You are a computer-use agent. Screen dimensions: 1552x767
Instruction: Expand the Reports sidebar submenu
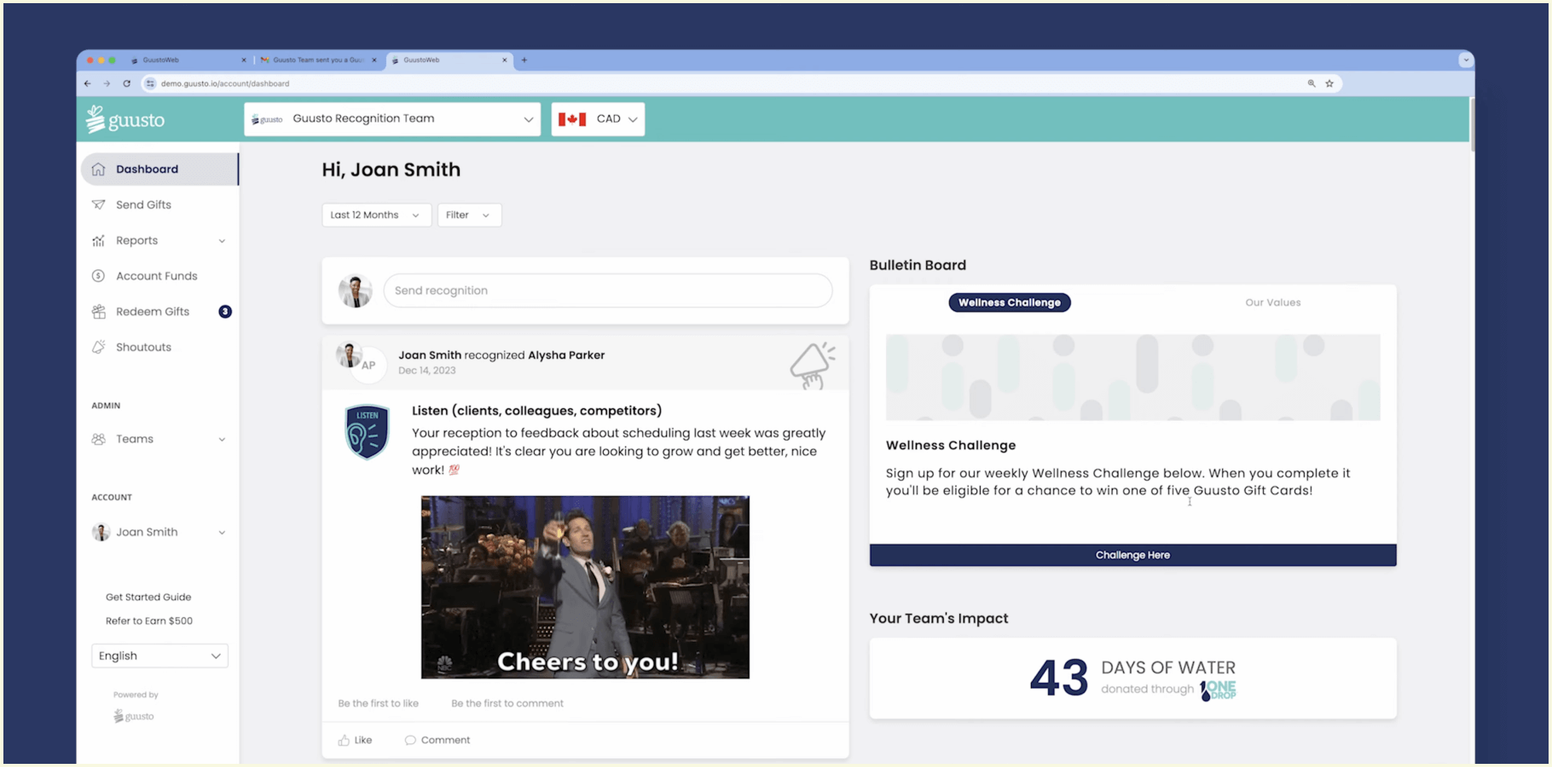[x=160, y=241]
